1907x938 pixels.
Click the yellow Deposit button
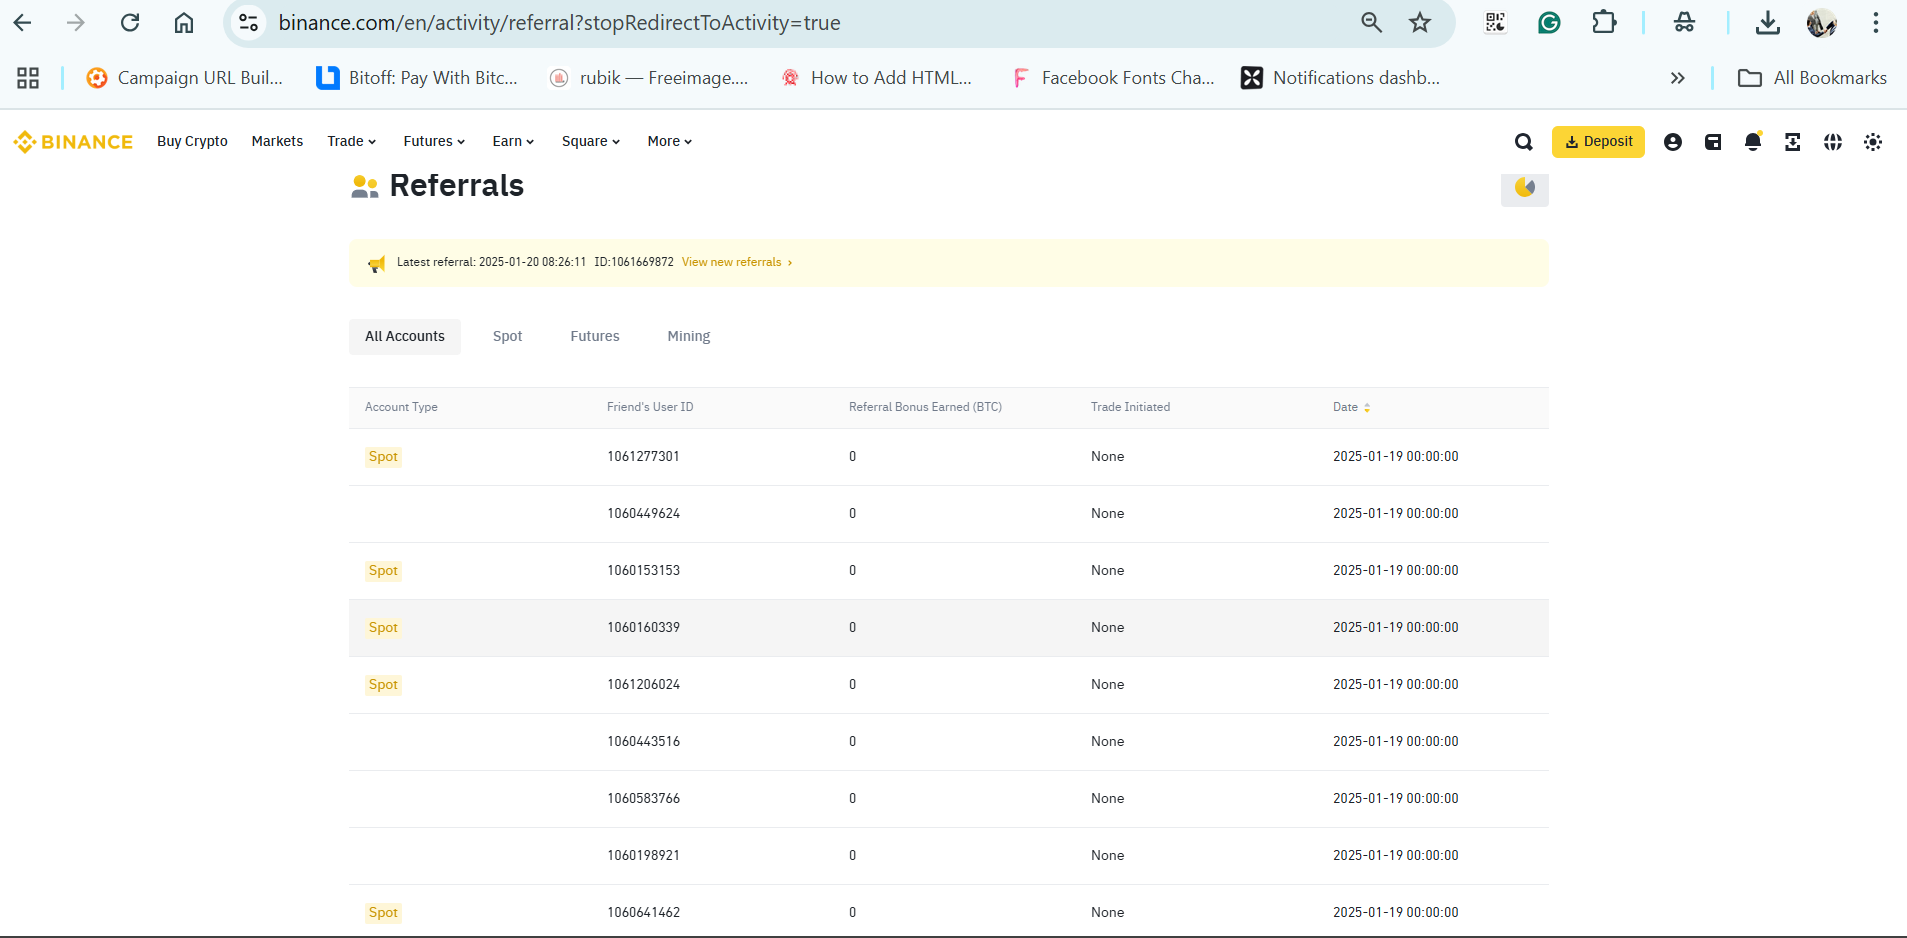point(1597,142)
